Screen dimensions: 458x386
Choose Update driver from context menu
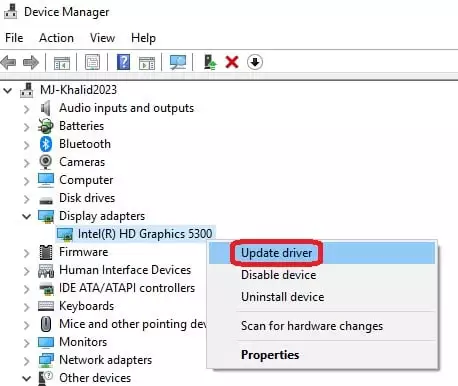click(x=322, y=253)
